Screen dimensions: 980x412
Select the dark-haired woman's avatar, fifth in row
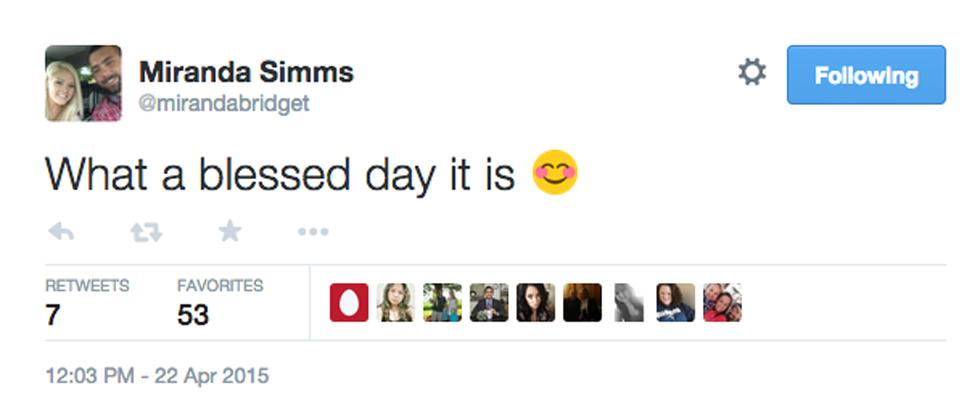click(535, 303)
